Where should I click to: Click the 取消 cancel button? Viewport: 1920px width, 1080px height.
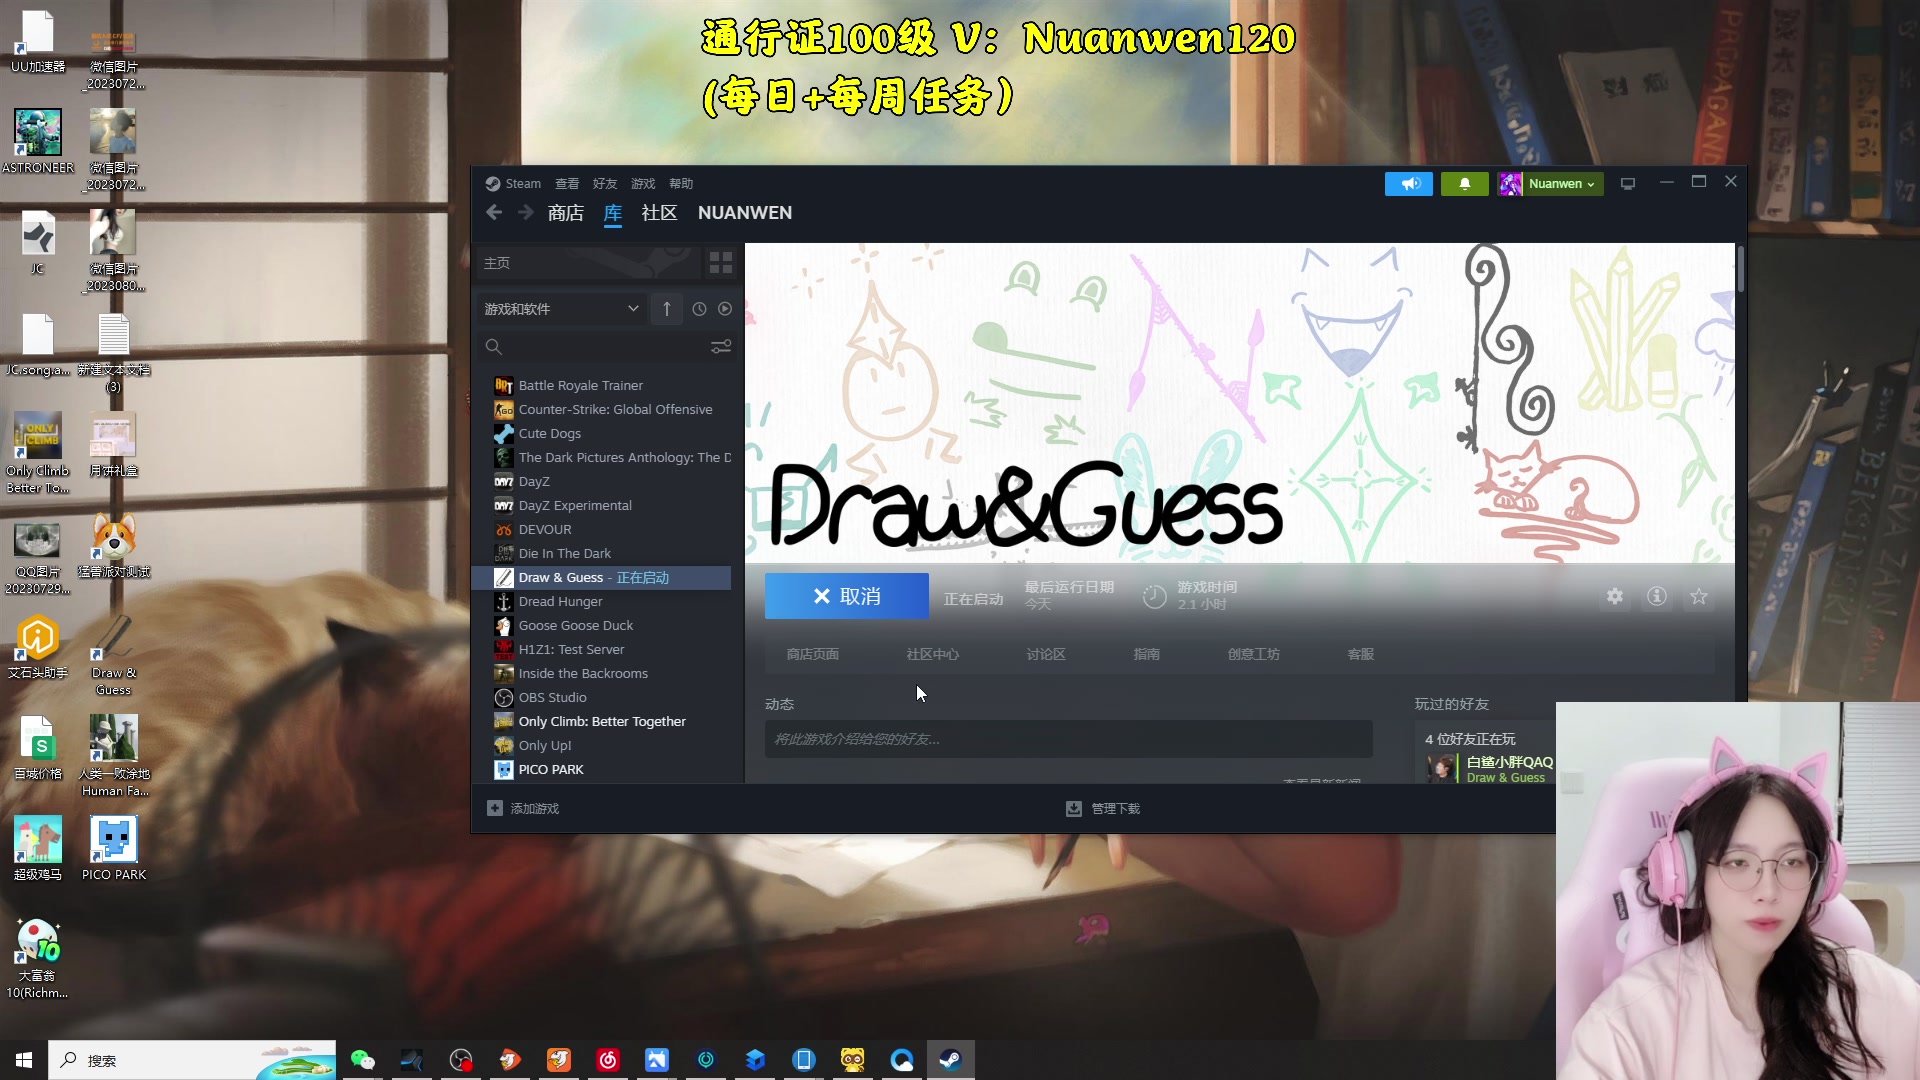(848, 596)
